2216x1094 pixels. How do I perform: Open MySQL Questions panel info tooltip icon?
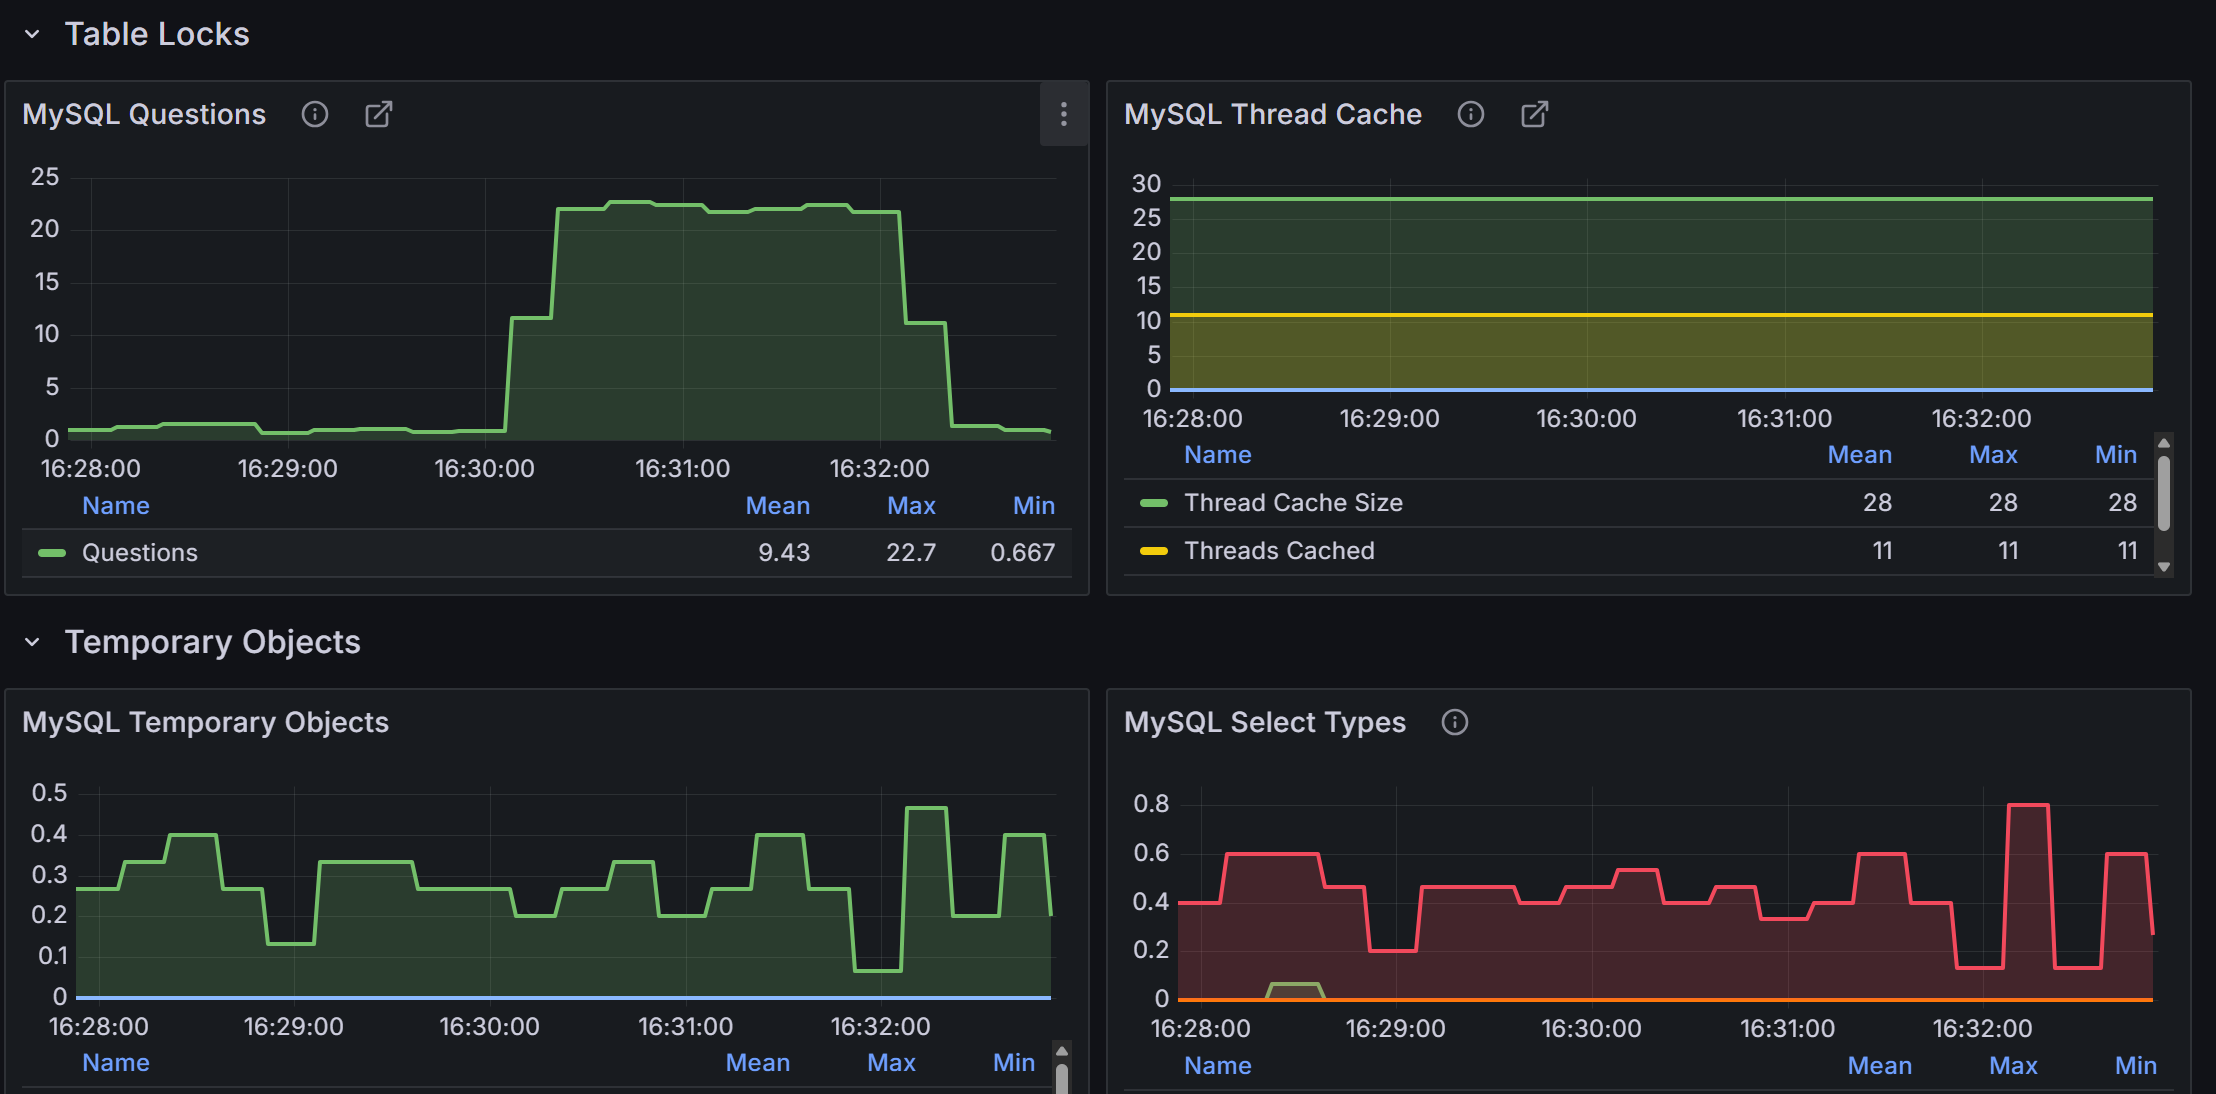pos(315,114)
